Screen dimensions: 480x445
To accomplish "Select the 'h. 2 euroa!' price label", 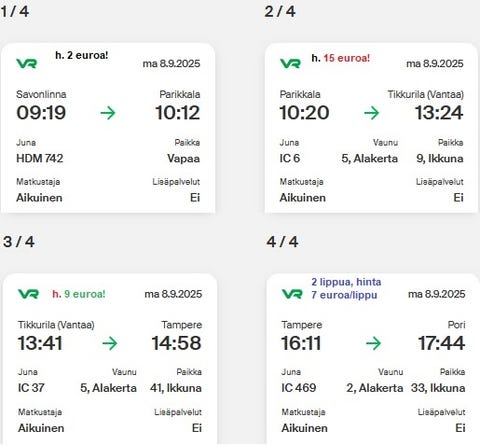I will pos(82,55).
